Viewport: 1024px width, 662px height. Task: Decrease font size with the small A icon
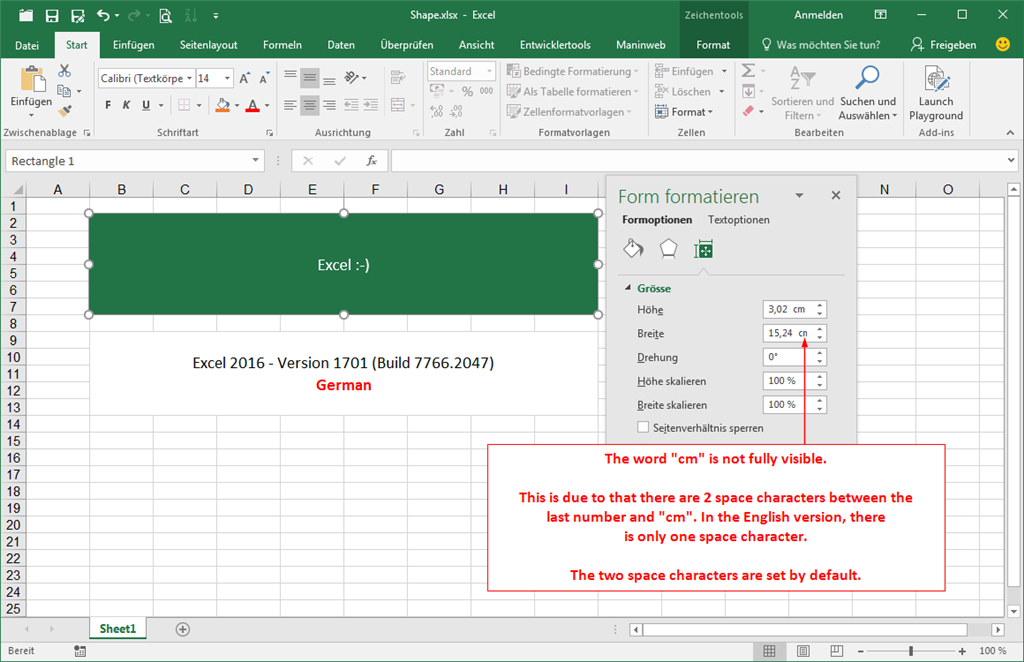coord(264,78)
